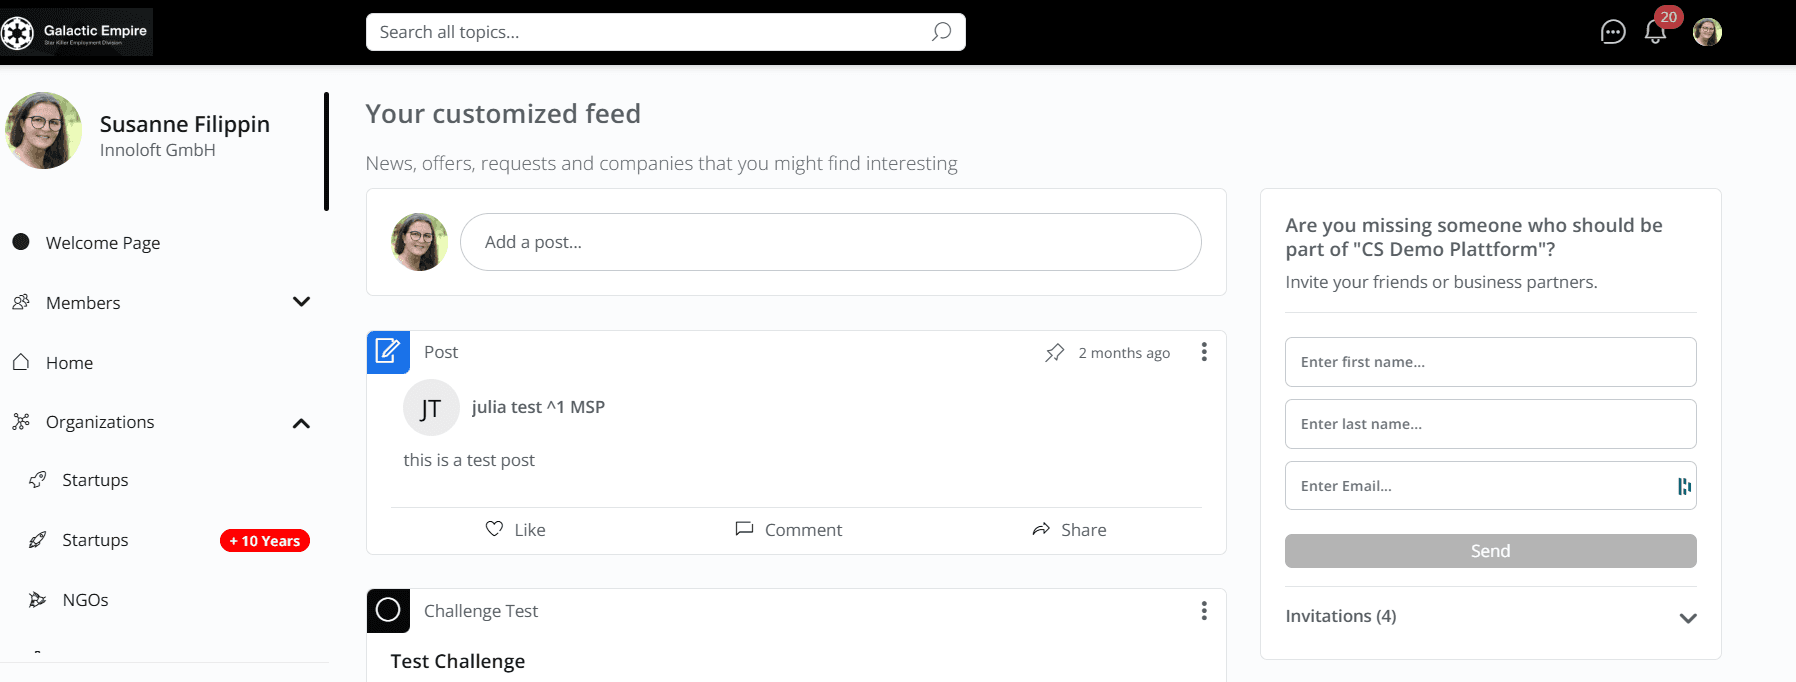Click the search magnifier icon
1796x682 pixels.
941,32
